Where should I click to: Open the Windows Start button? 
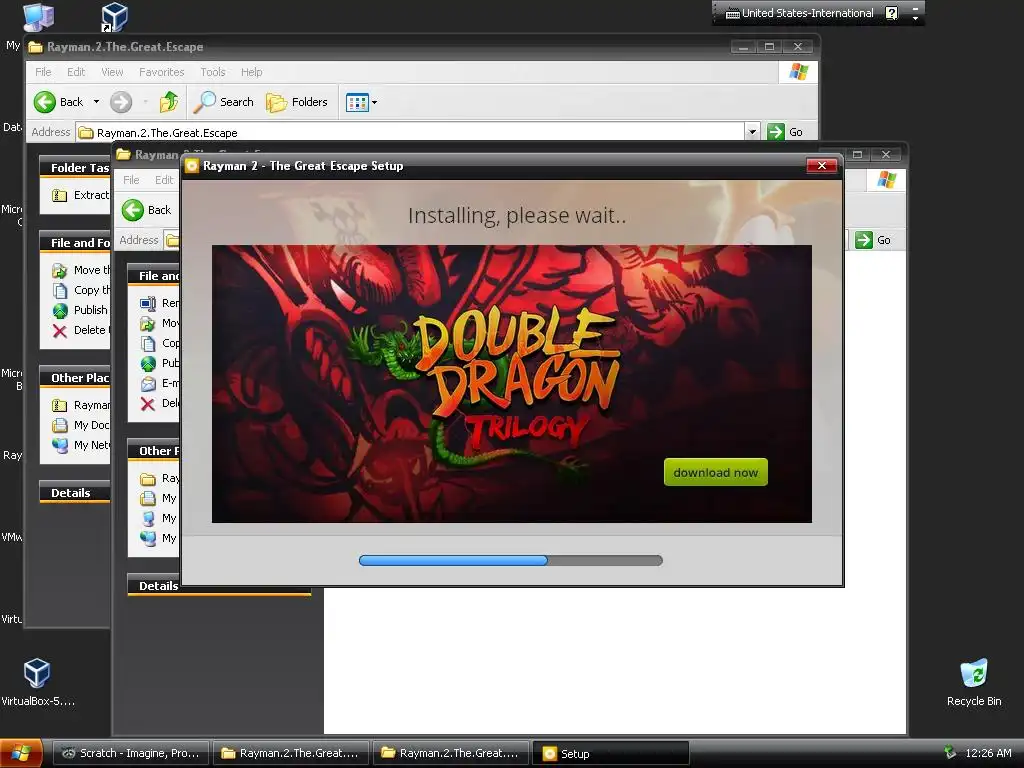(x=21, y=753)
